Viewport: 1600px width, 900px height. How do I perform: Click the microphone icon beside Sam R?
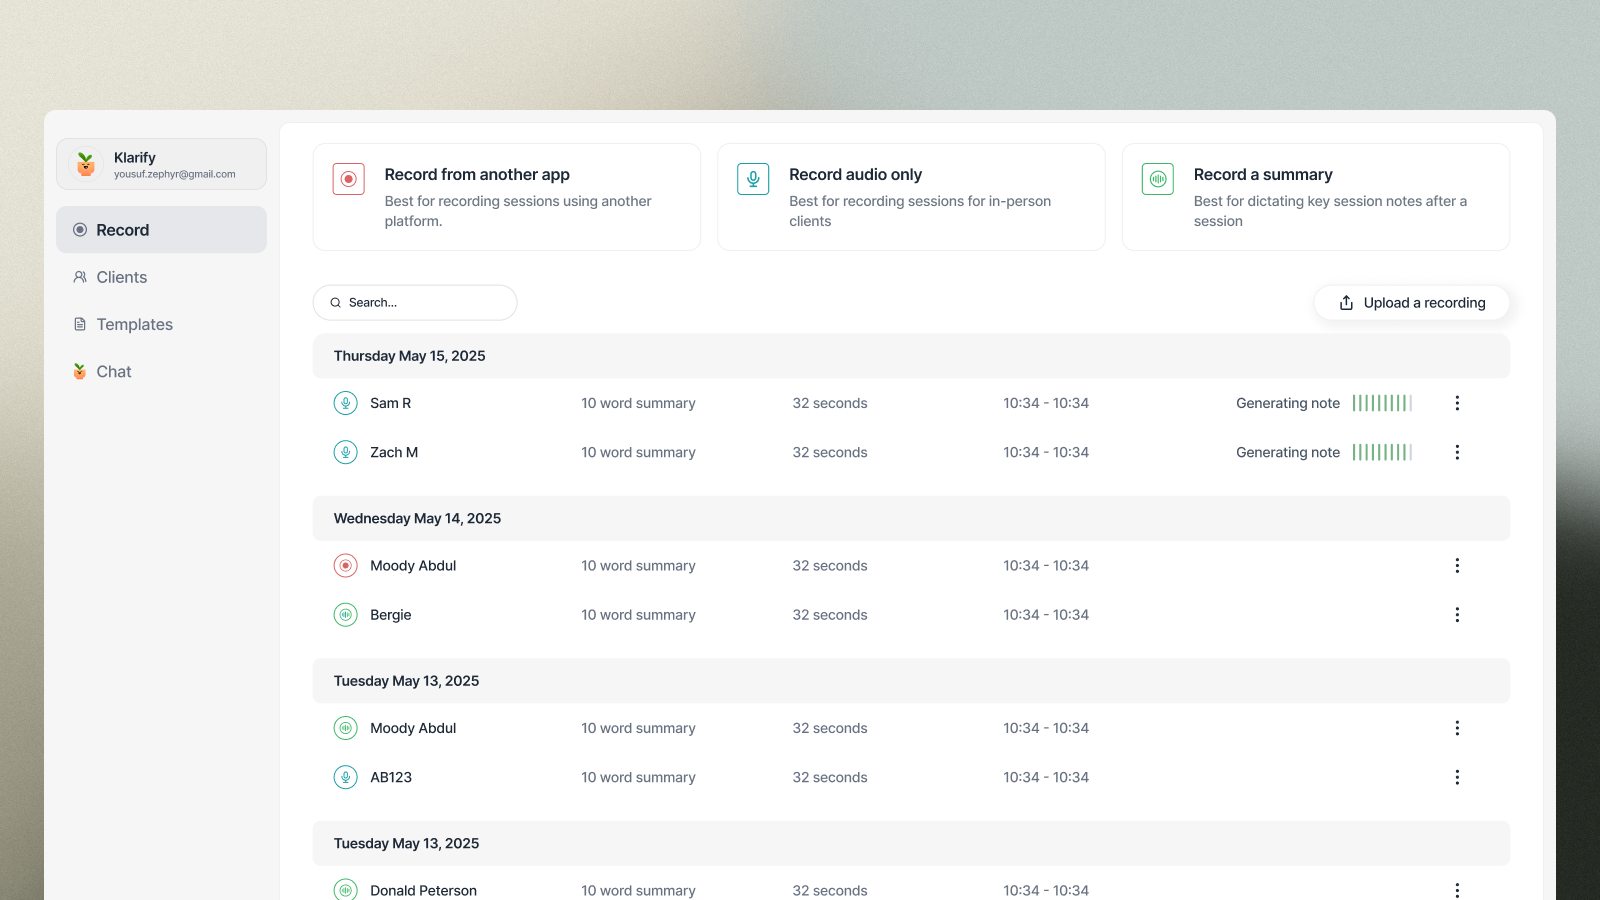(345, 403)
